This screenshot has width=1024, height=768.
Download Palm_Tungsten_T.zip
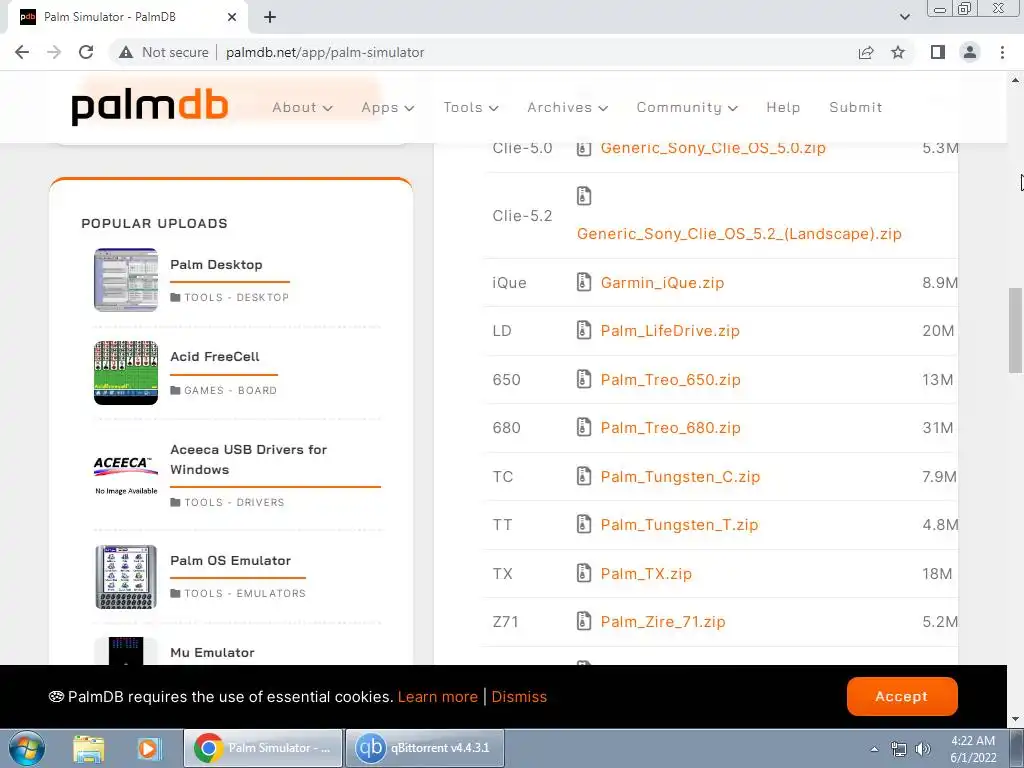[x=679, y=524]
